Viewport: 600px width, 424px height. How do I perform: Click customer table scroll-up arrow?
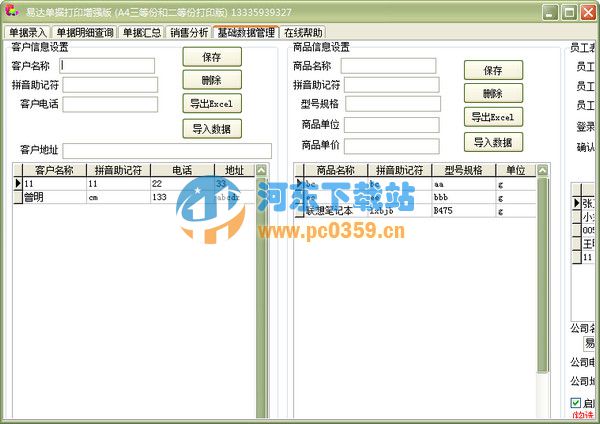pyautogui.click(x=261, y=170)
